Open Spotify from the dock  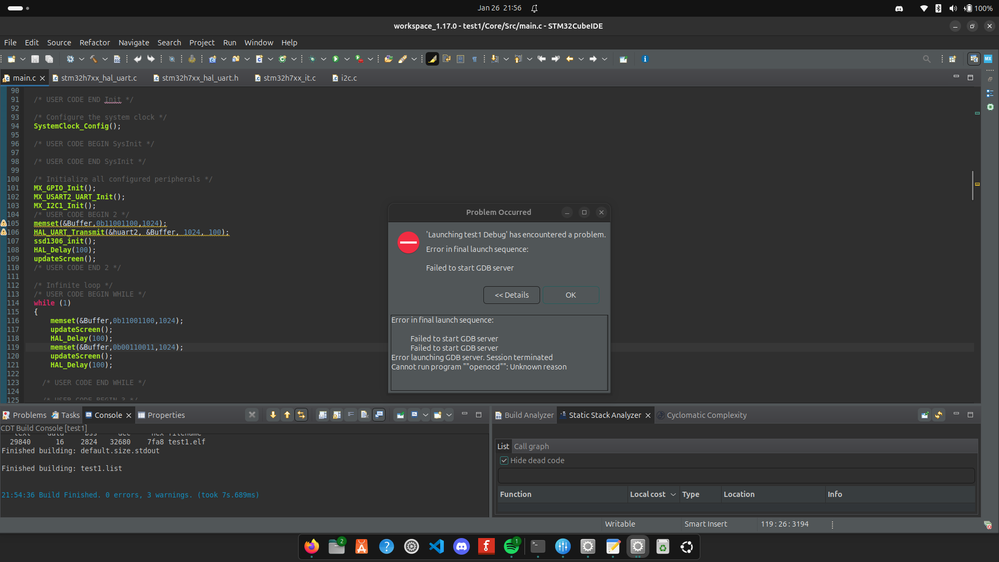511,546
